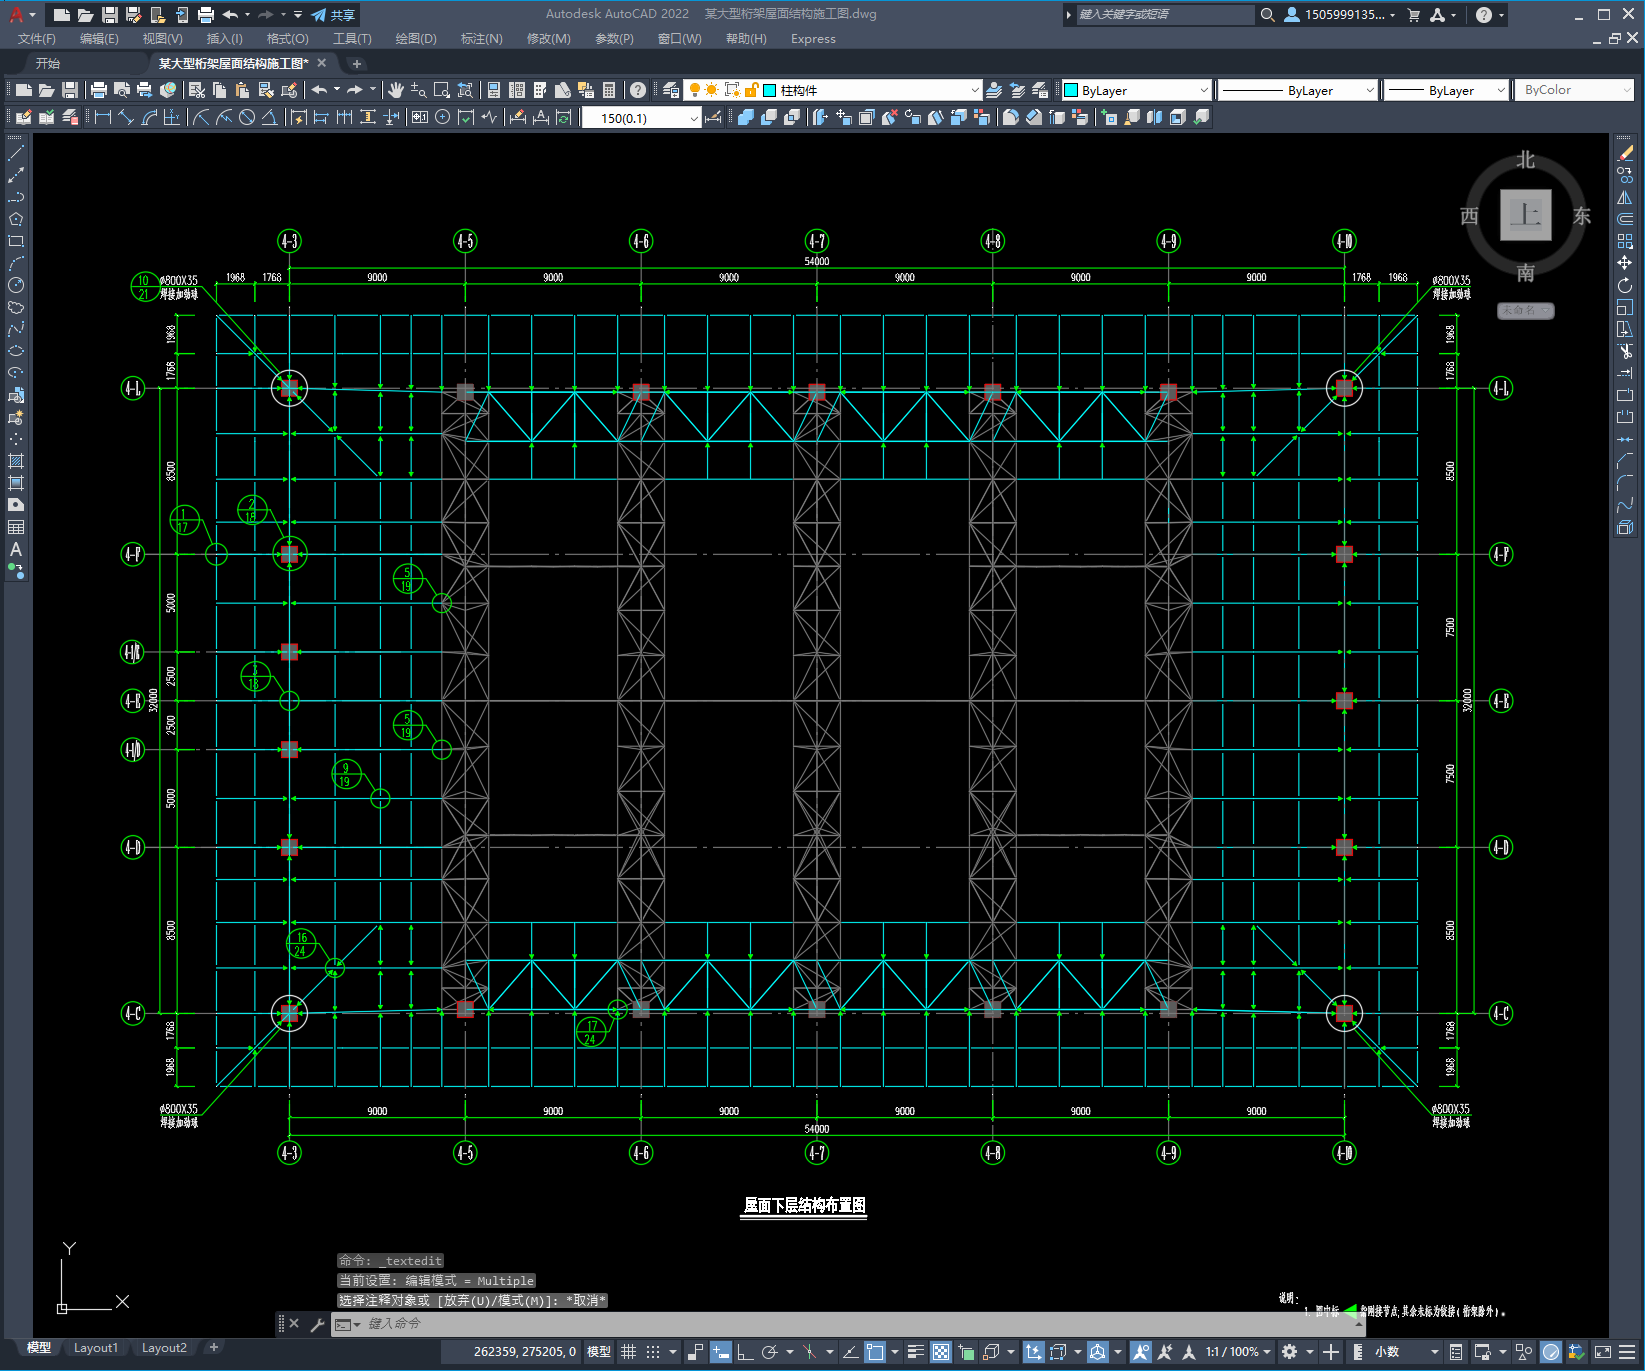Click the ViewCube 上 top face

coord(1525,215)
